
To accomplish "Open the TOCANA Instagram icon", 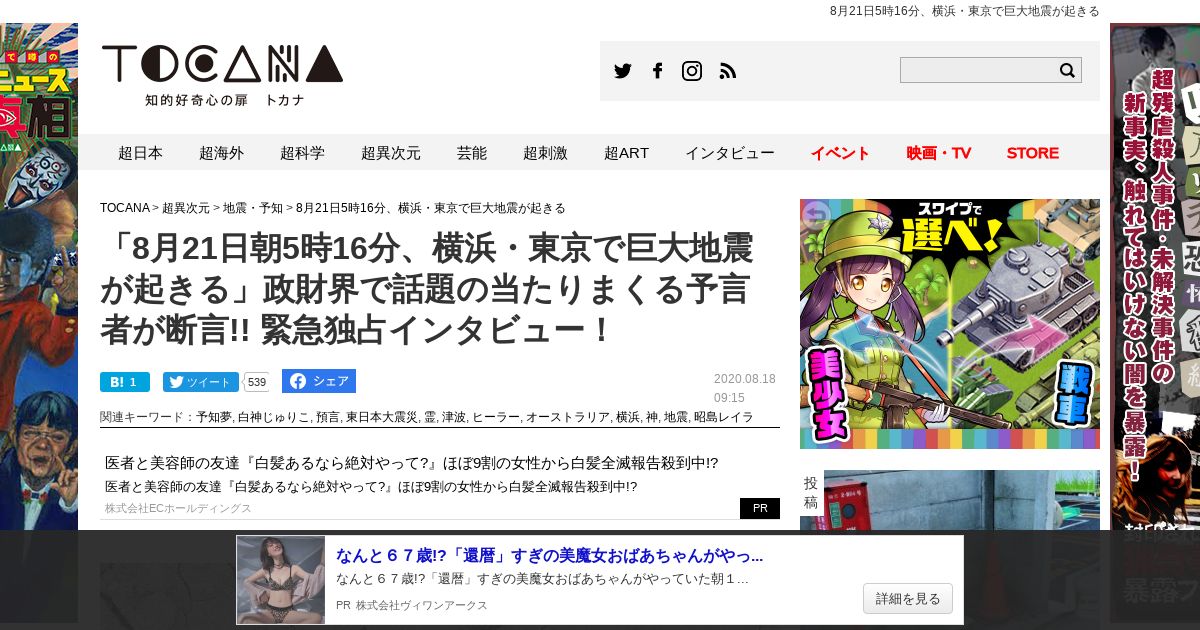I will [x=692, y=71].
